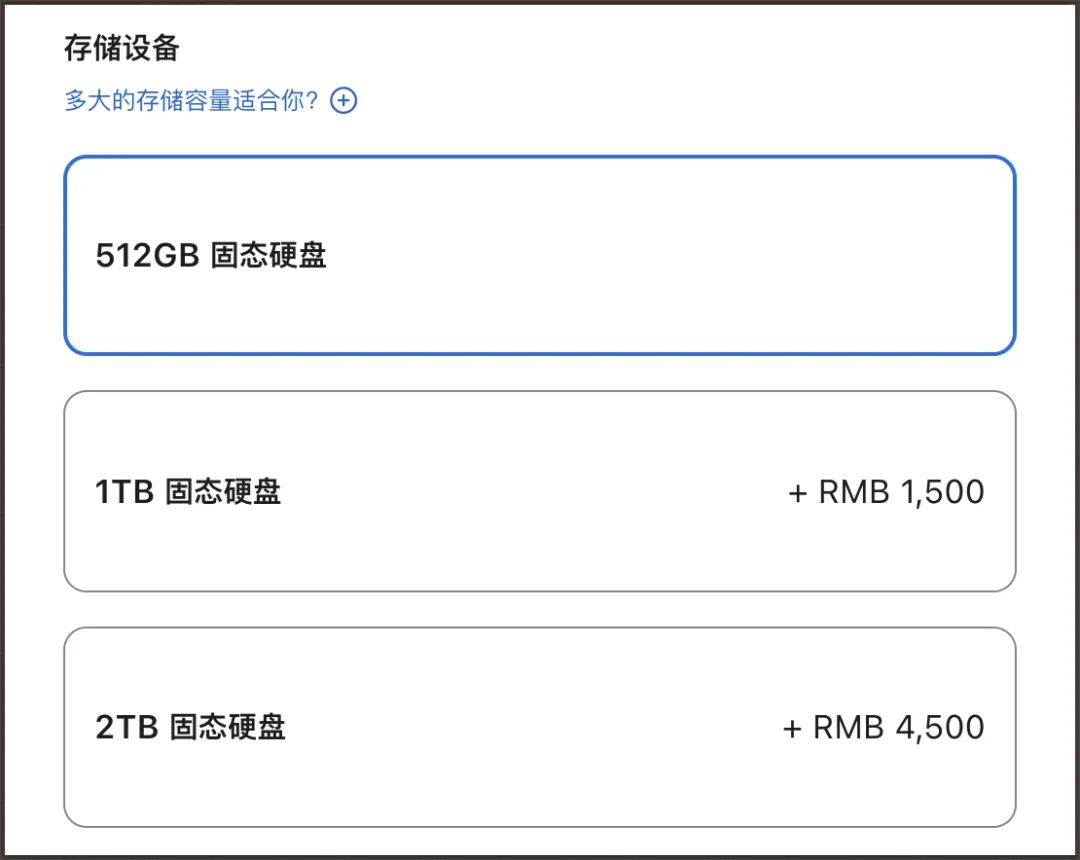Select the 512GB 固态硬盘 storage option
Image resolution: width=1080 pixels, height=860 pixels.
(539, 255)
